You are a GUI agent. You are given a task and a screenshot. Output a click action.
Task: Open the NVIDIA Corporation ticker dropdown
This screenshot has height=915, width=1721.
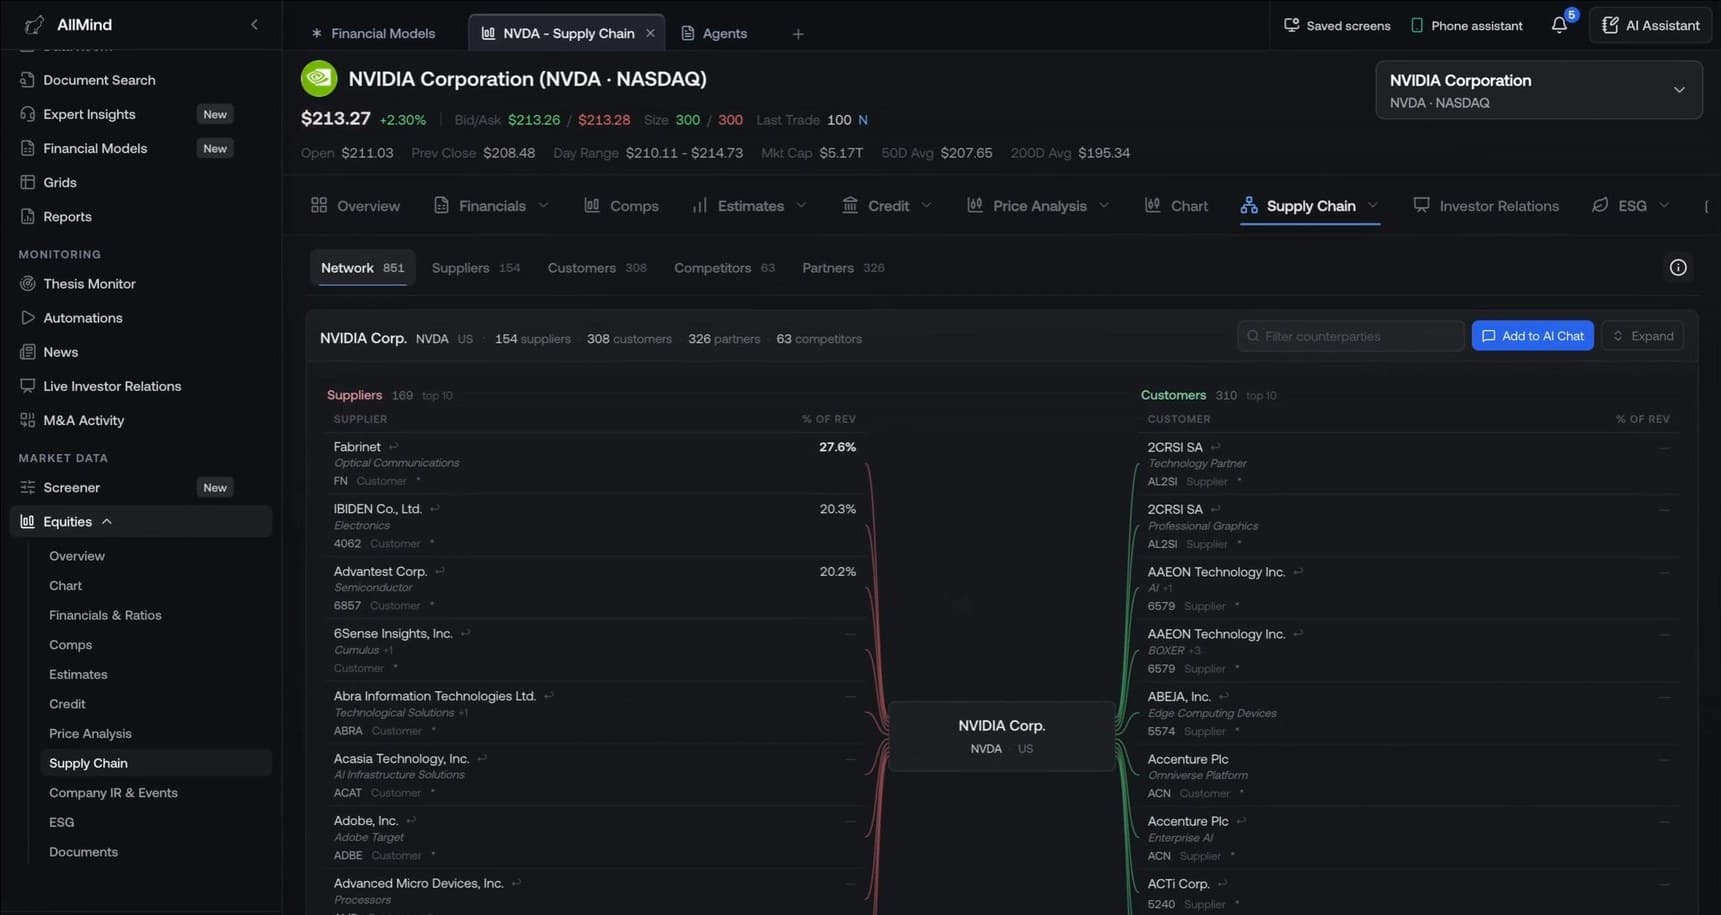(1539, 90)
